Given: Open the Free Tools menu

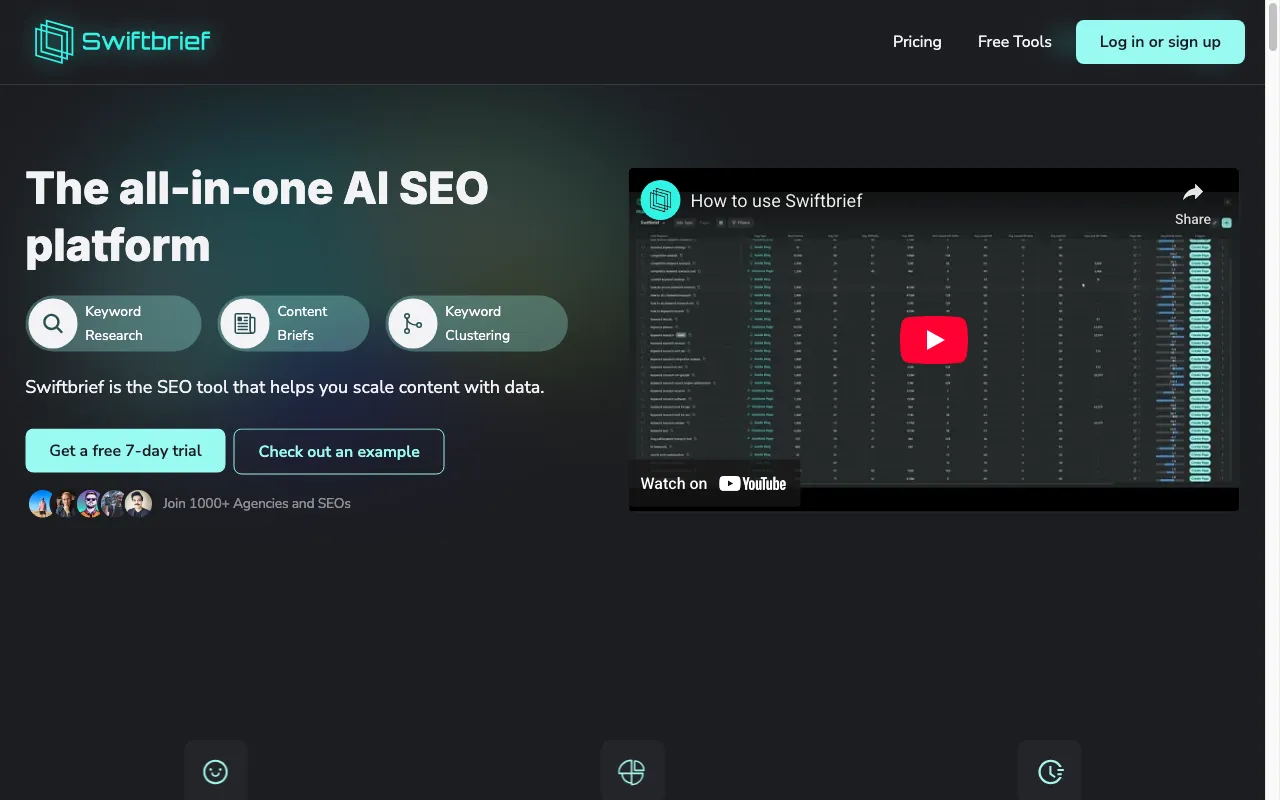Looking at the screenshot, I should point(1014,42).
